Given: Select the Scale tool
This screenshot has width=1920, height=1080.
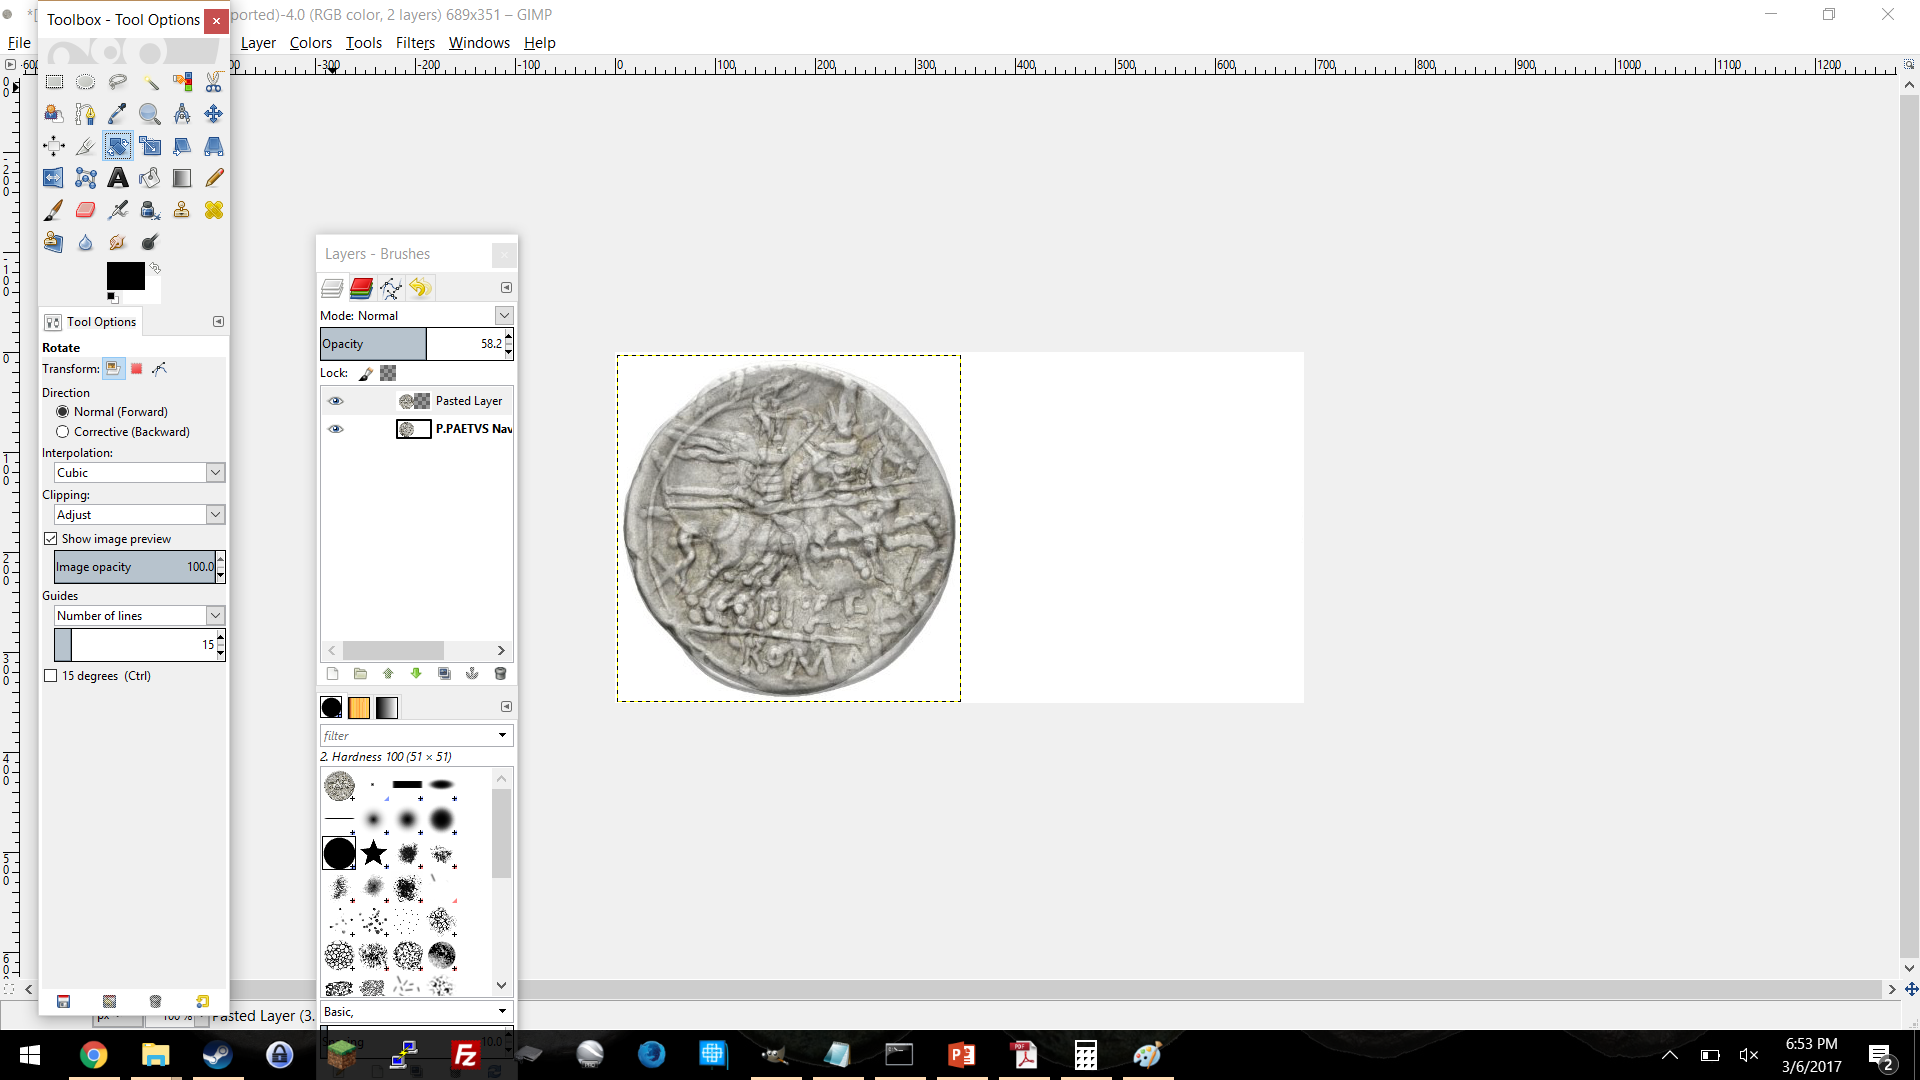Looking at the screenshot, I should [150, 146].
